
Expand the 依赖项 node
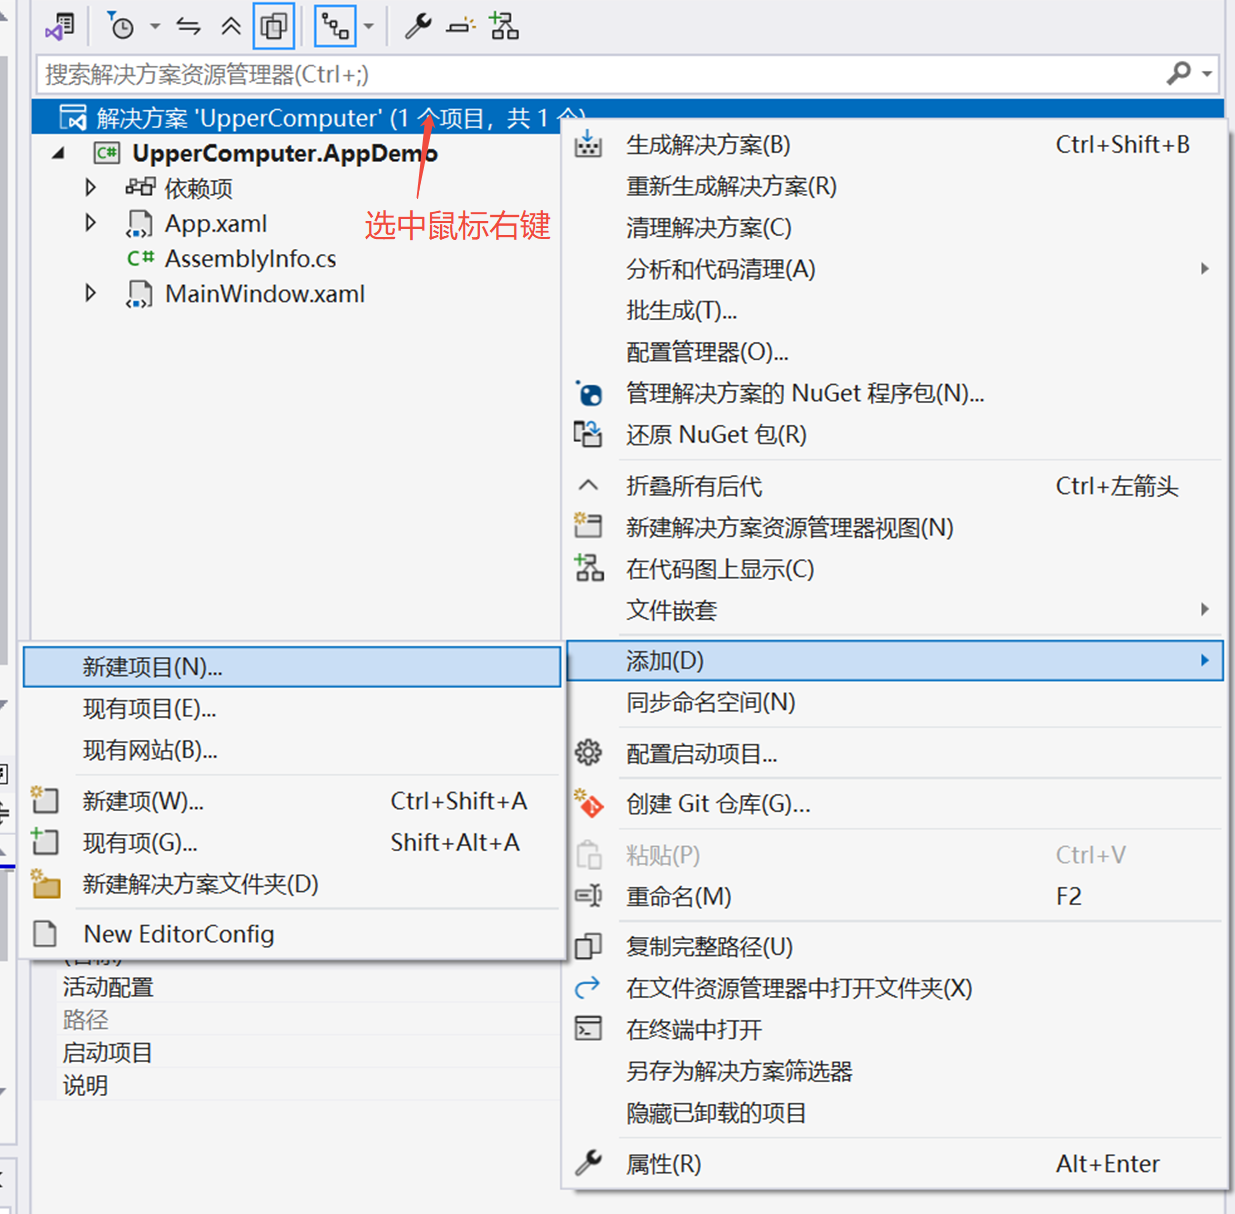[x=91, y=188]
